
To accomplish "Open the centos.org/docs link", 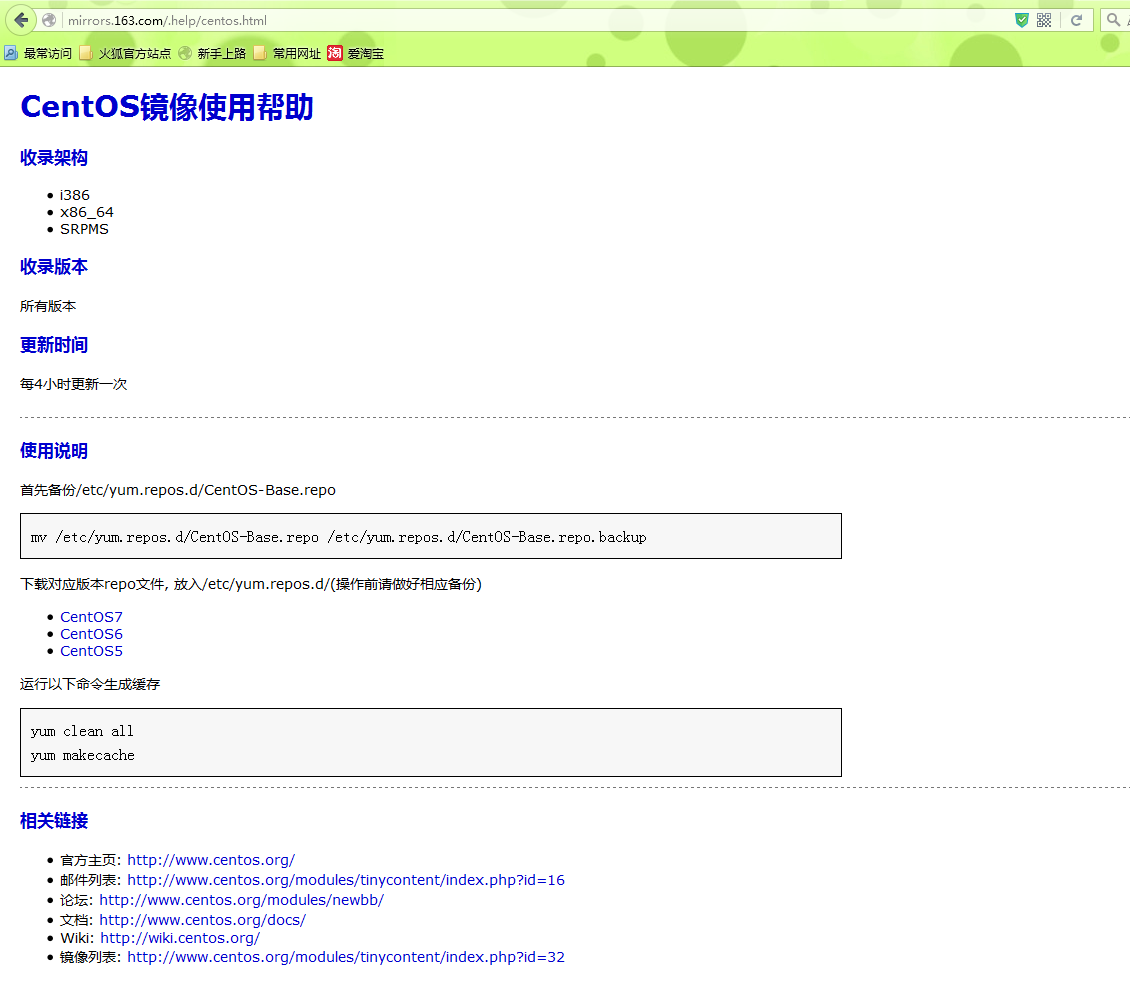I will [203, 920].
